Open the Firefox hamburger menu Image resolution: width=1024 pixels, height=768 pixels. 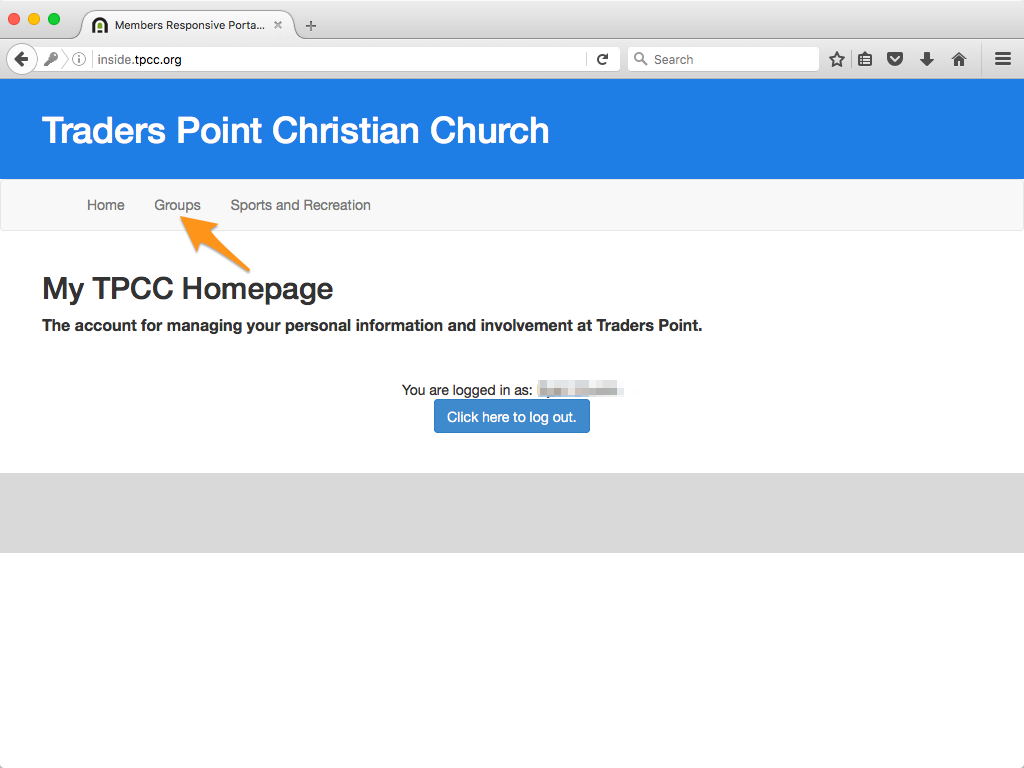coord(1003,59)
